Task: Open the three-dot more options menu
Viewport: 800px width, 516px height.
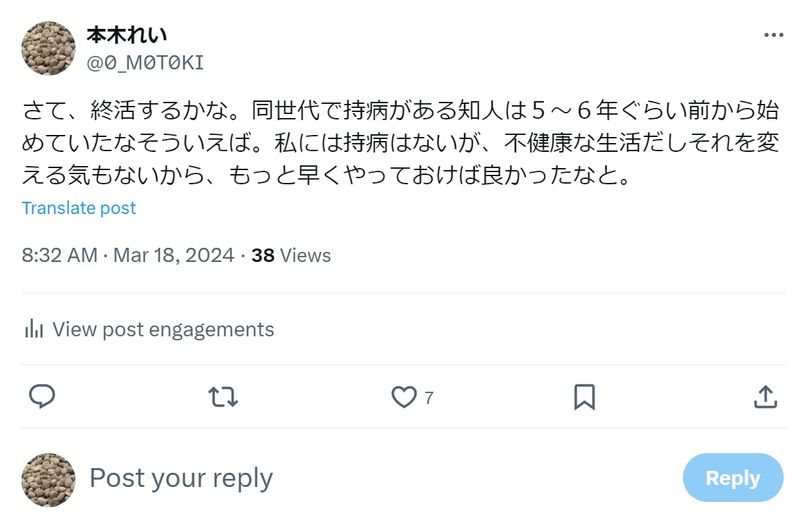Action: pos(773,35)
